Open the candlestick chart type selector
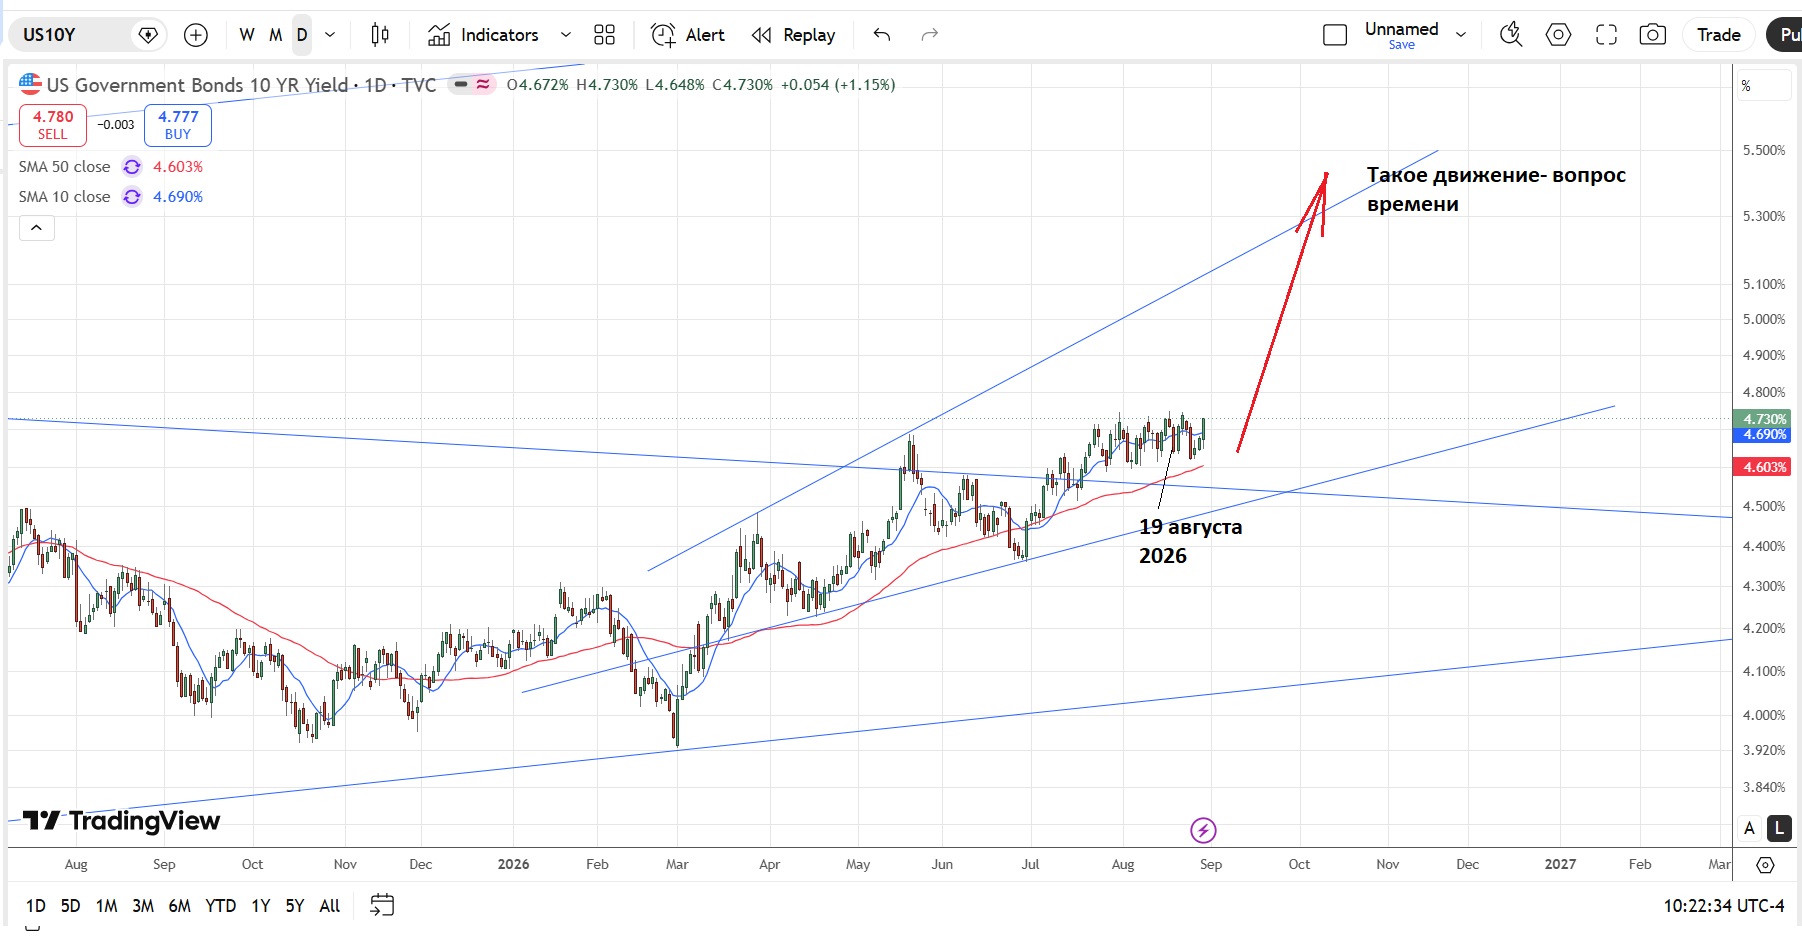The image size is (1802, 940). click(x=380, y=35)
